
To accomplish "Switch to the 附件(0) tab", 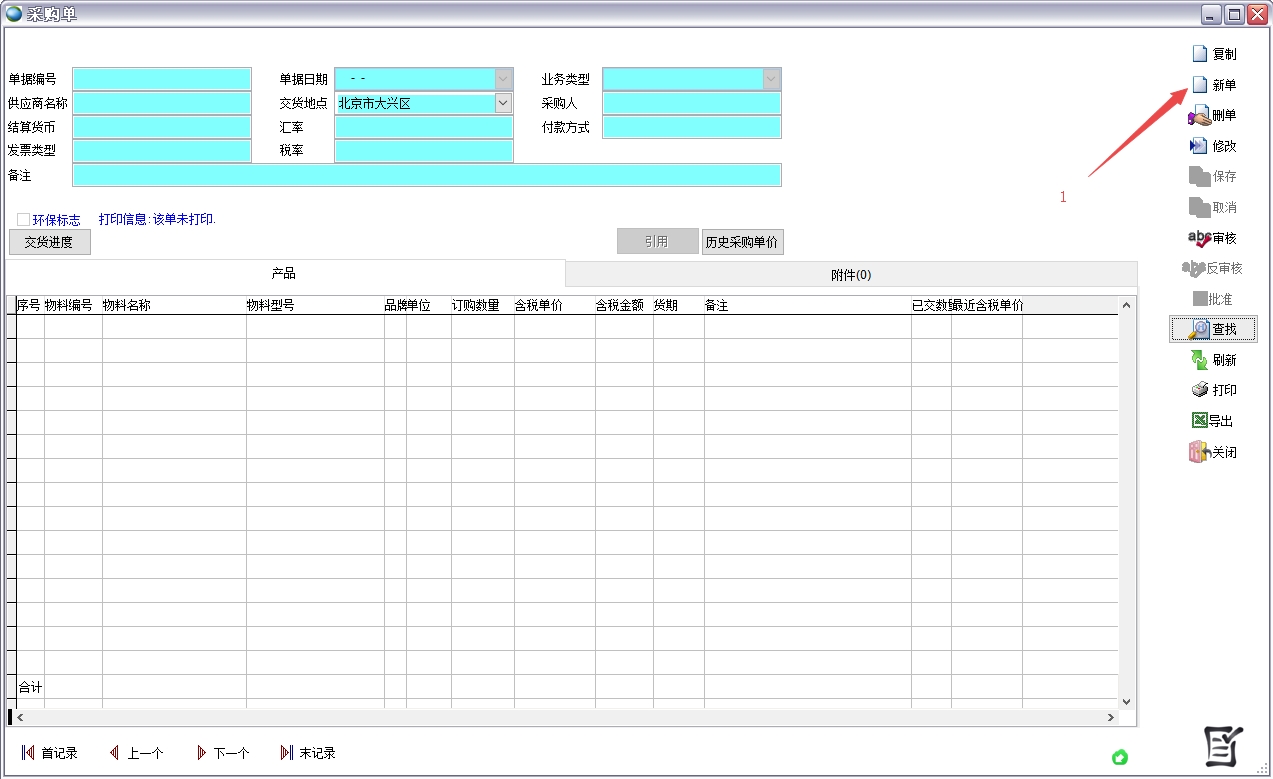I will coord(851,275).
